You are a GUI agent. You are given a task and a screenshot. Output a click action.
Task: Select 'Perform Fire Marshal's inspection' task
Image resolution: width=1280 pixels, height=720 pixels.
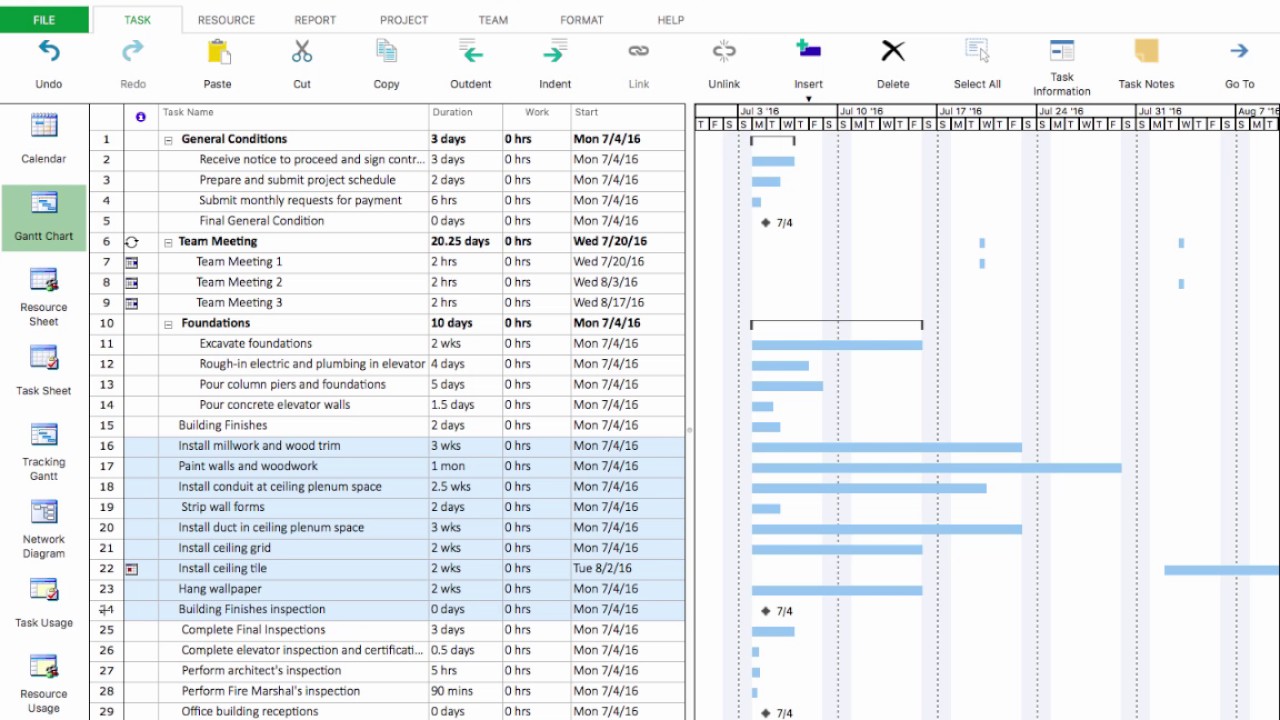pyautogui.click(x=270, y=691)
